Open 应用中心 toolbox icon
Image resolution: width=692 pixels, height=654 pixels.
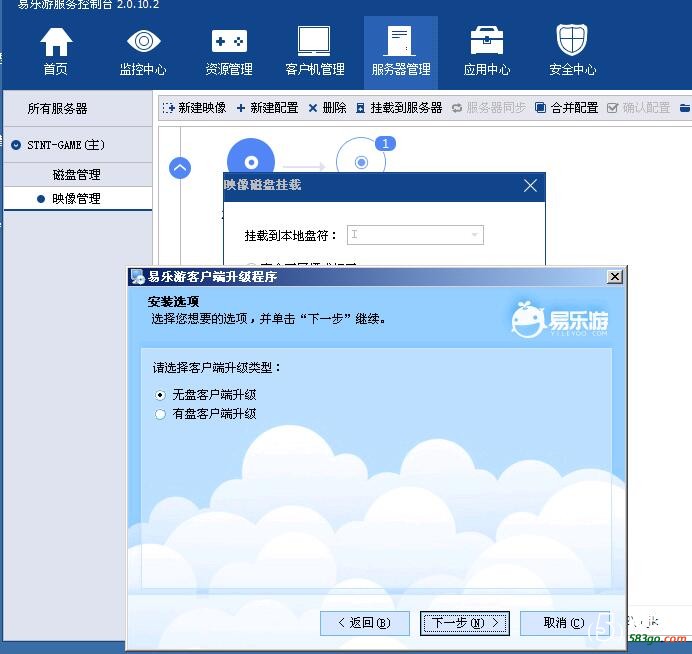pos(487,50)
